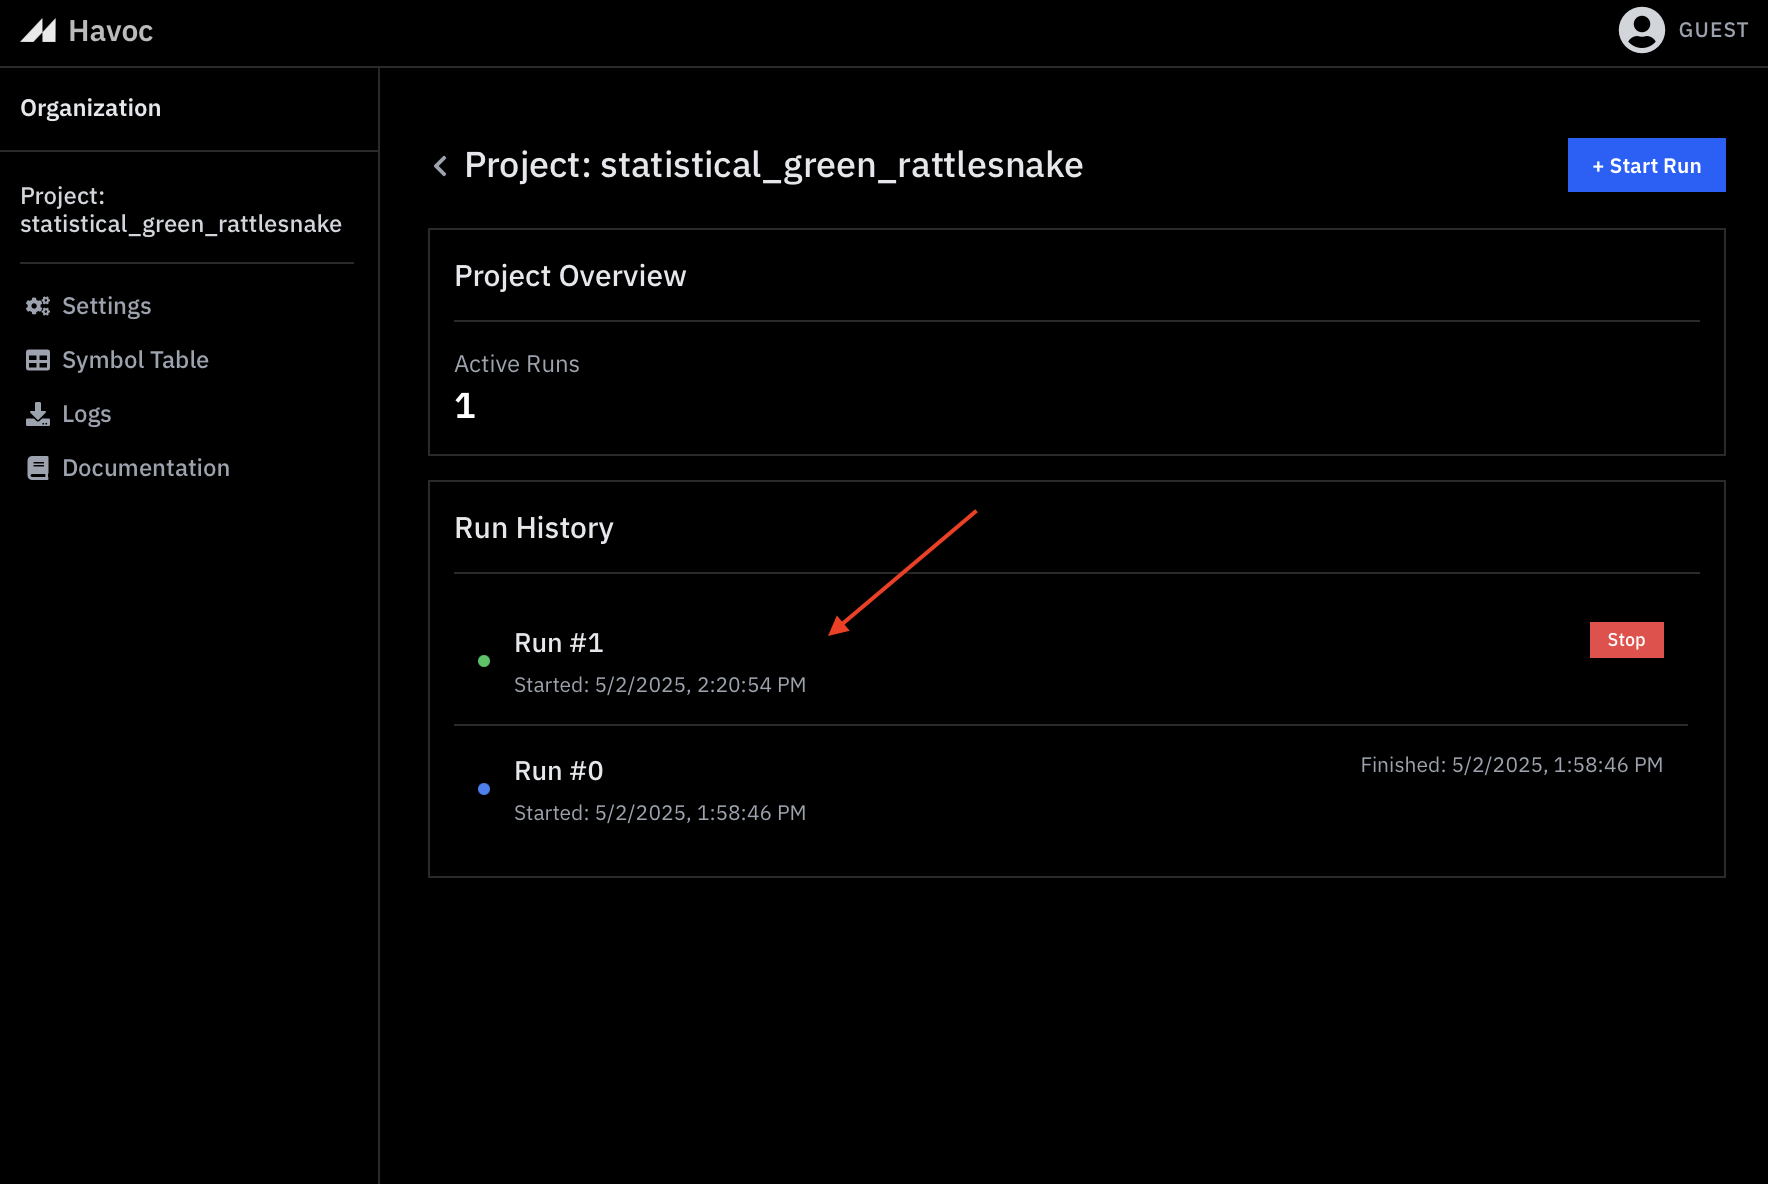
Task: Click the Project Overview heading
Action: coord(570,275)
